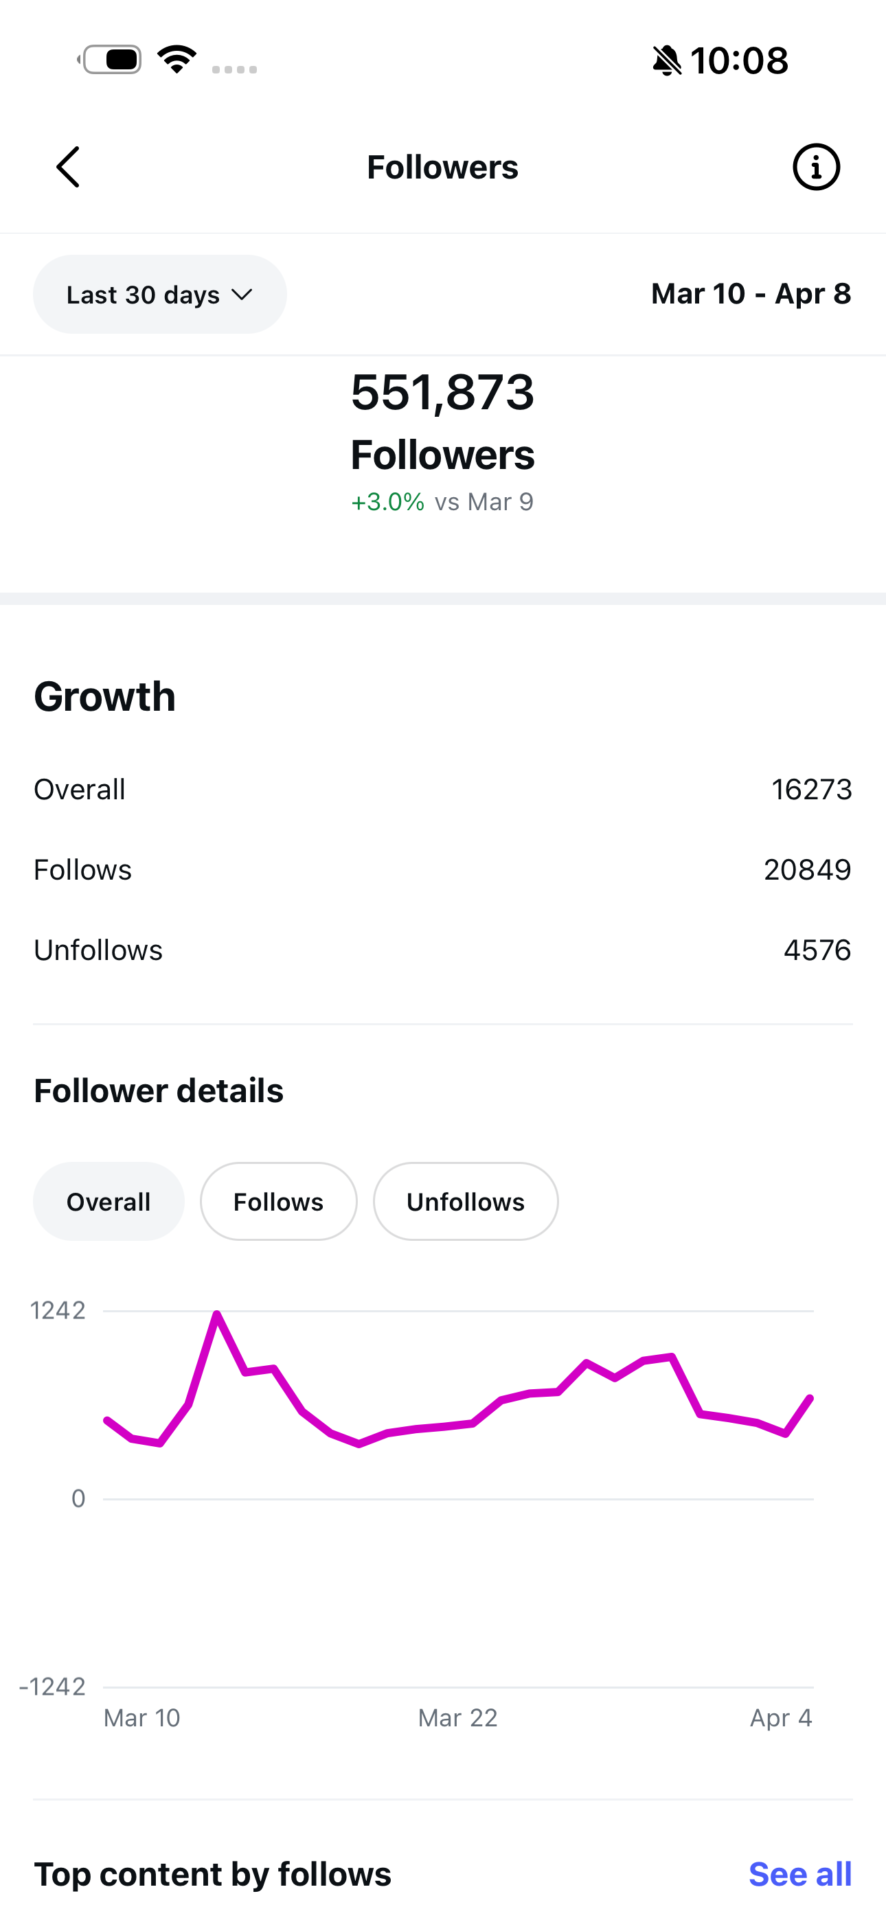Open the Last 30 days dropdown
Screen dimensions: 886x1920
point(159,295)
